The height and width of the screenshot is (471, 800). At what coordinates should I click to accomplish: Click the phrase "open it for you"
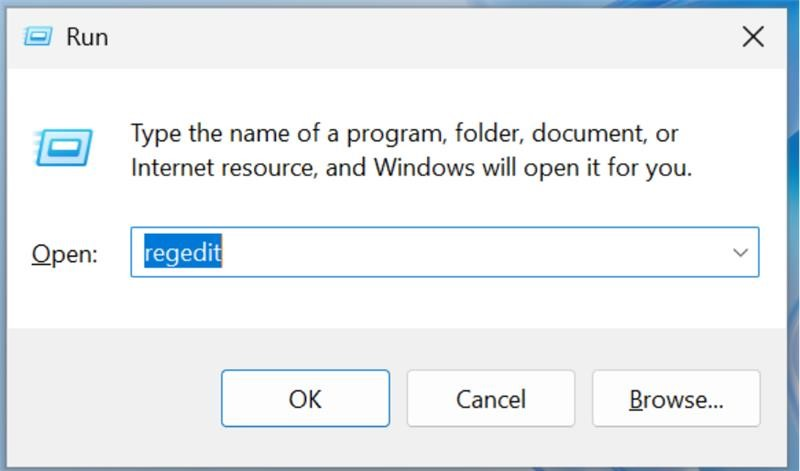pos(608,168)
